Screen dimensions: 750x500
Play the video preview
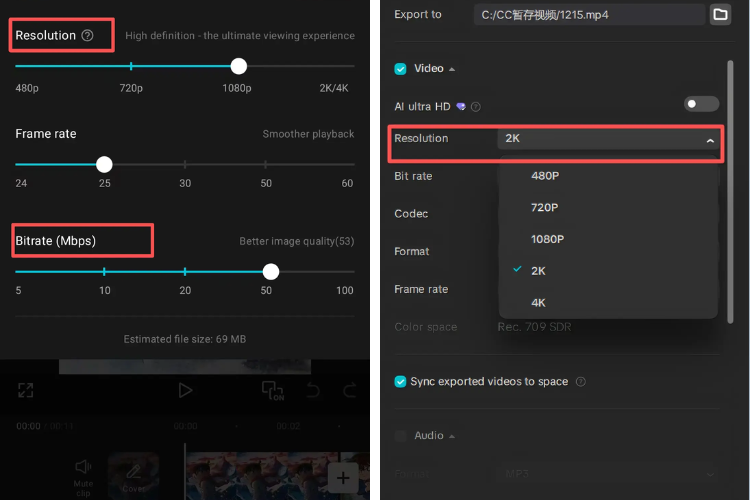point(185,390)
